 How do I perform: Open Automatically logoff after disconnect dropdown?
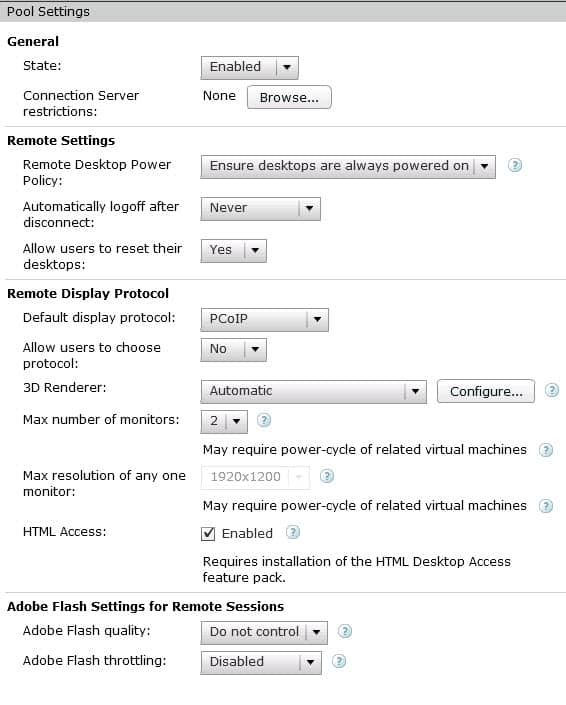261,209
